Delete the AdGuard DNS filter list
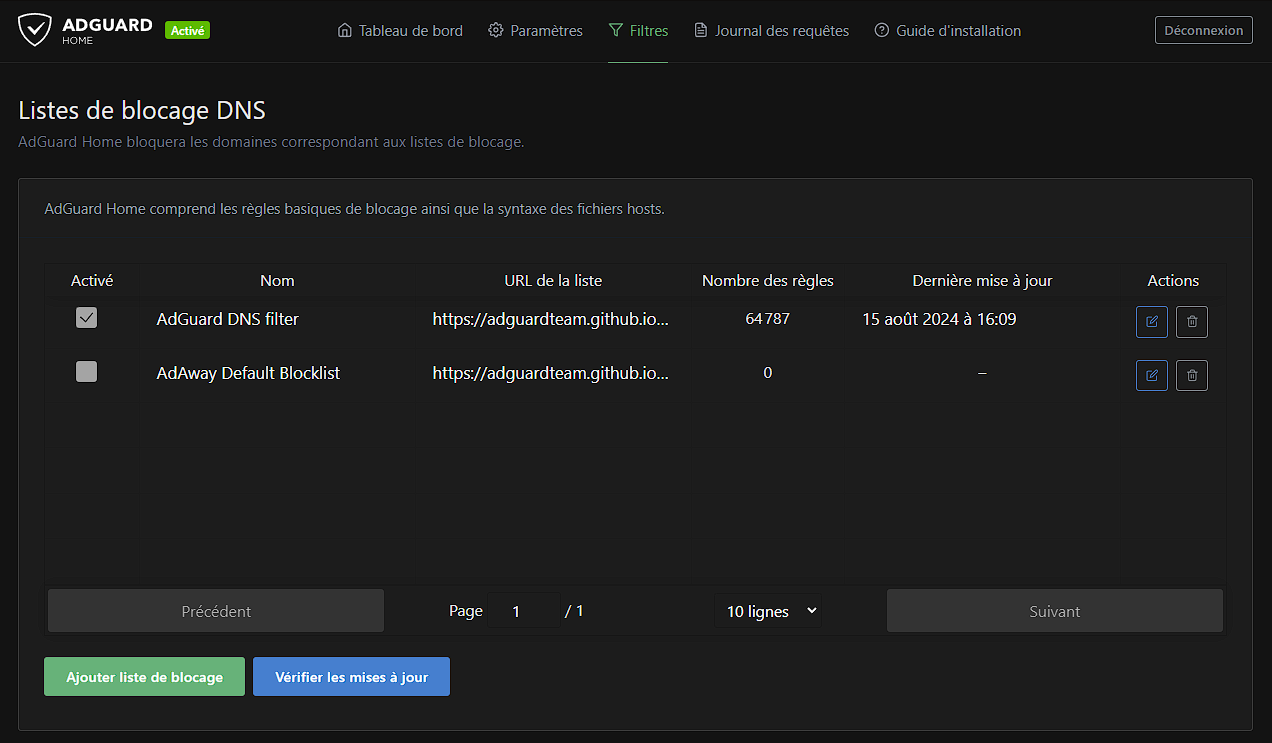This screenshot has width=1272, height=743. pos(1192,322)
